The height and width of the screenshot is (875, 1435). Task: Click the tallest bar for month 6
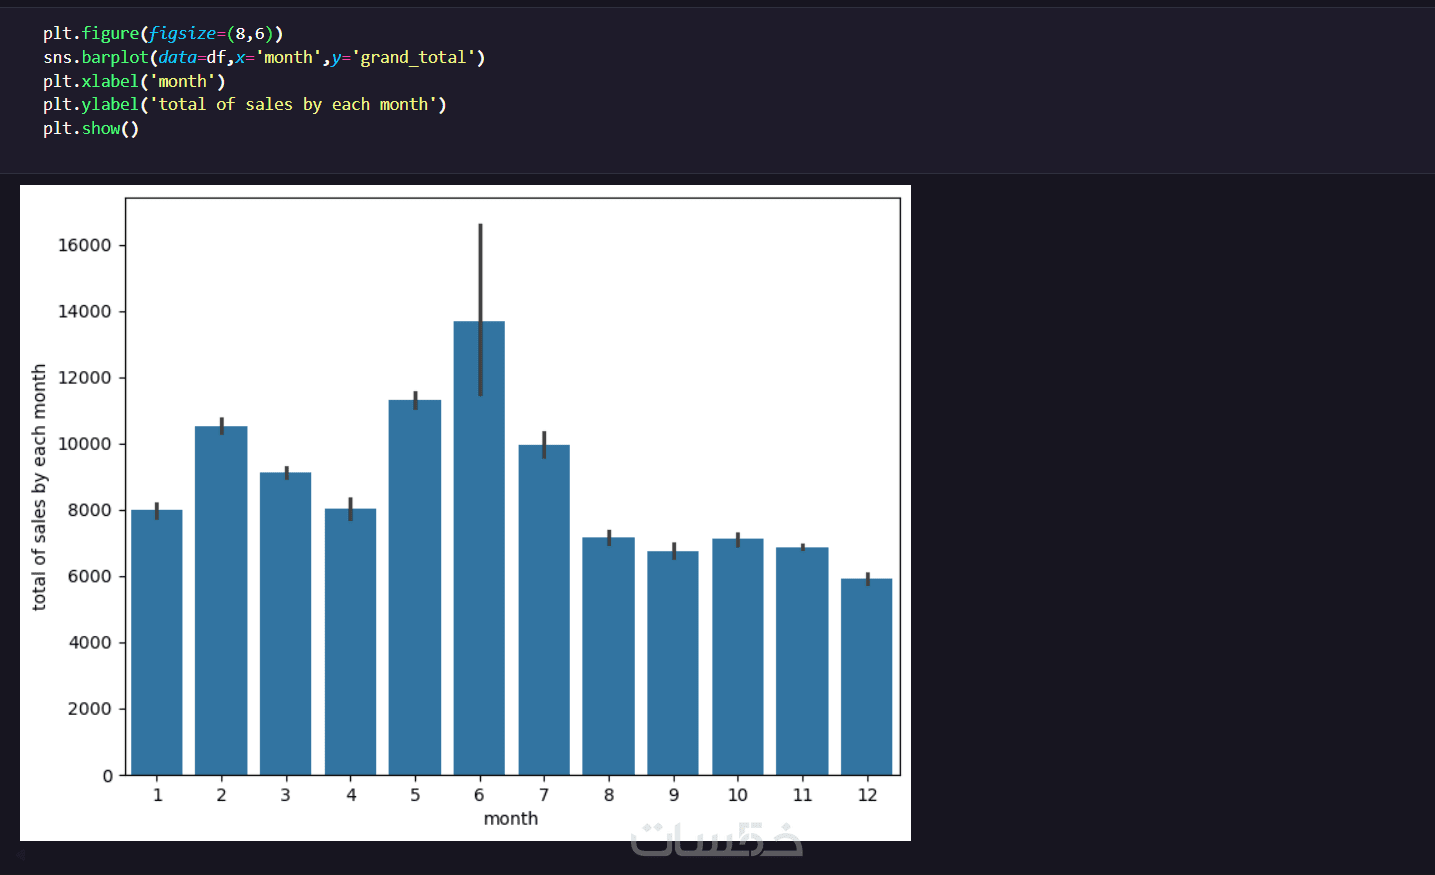tap(479, 550)
